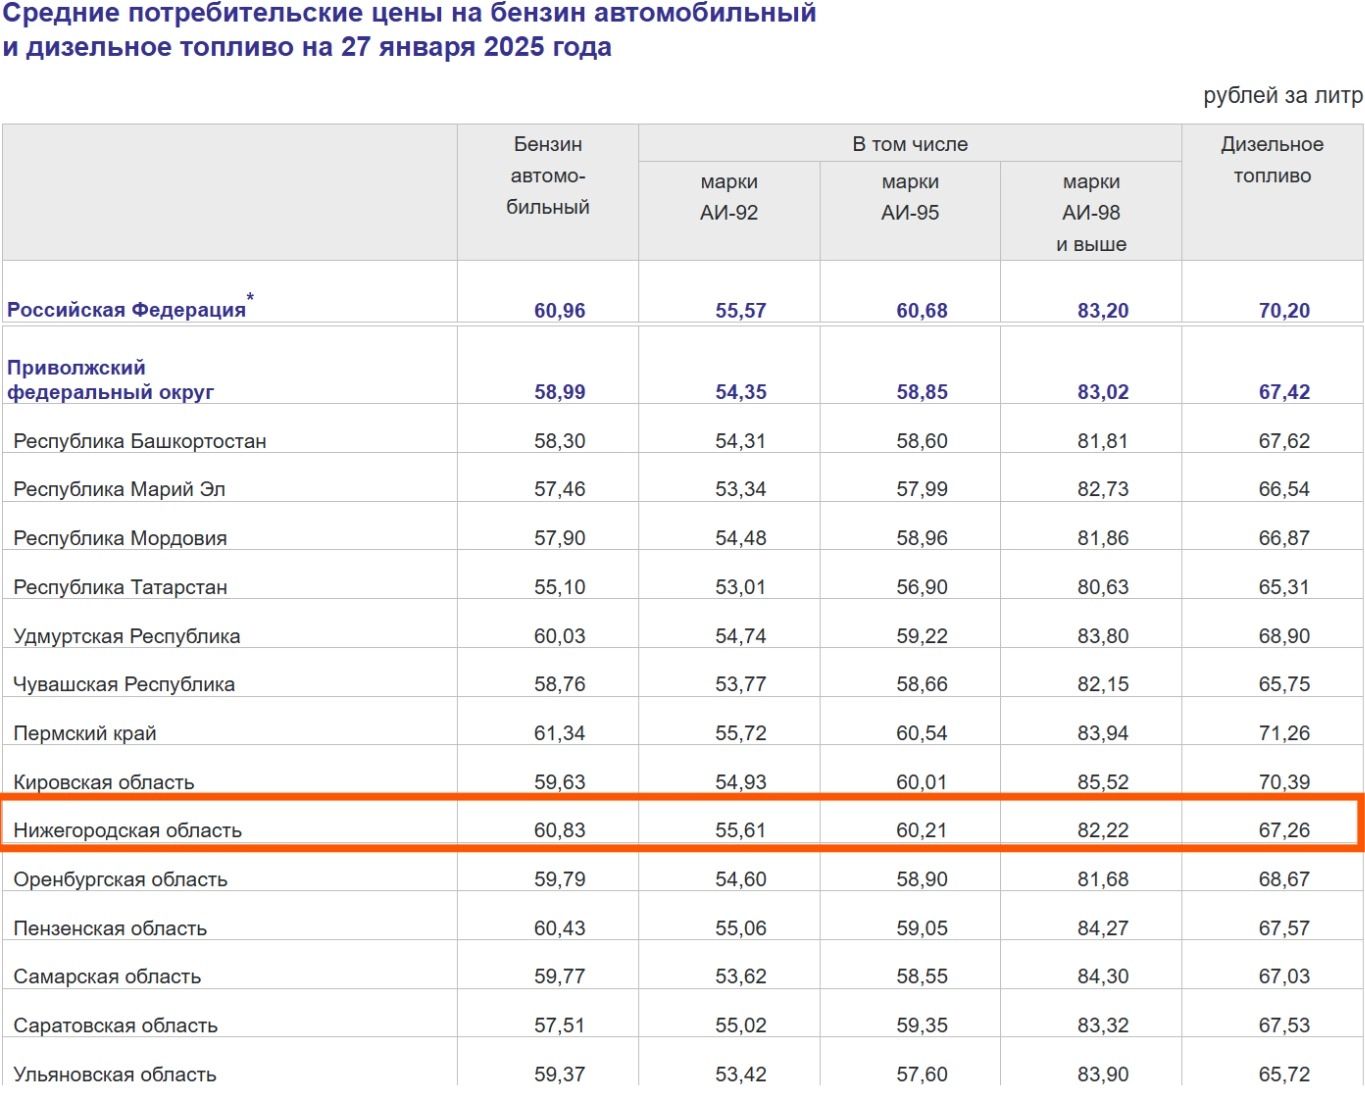
Task: Click the "В том числе" group header
Action: click(910, 144)
